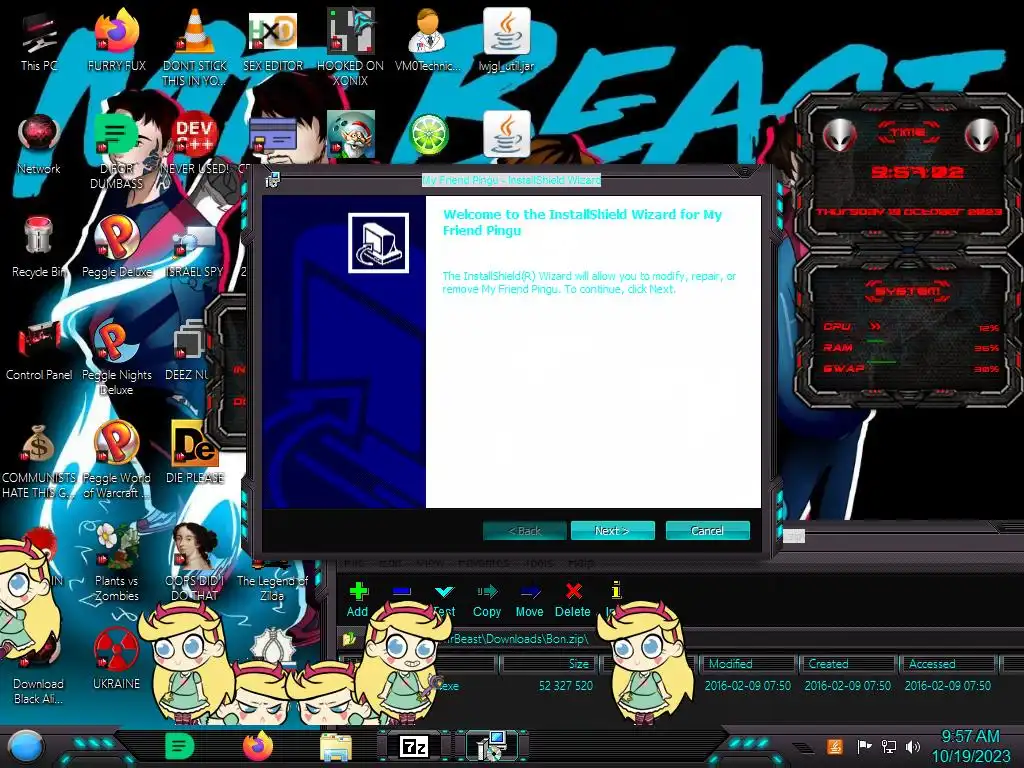Click the Java tray icon
Image resolution: width=1024 pixels, height=768 pixels.
click(x=835, y=746)
